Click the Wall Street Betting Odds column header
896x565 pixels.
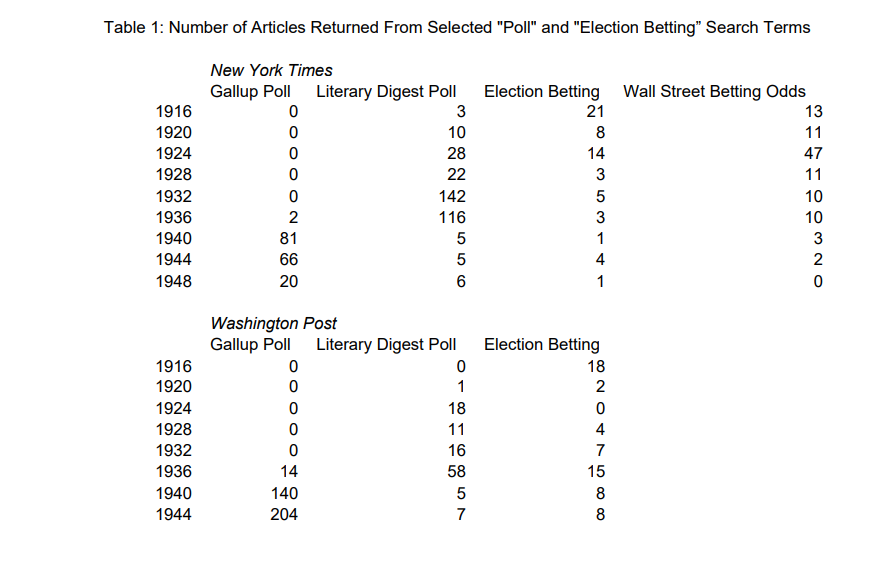tap(714, 92)
